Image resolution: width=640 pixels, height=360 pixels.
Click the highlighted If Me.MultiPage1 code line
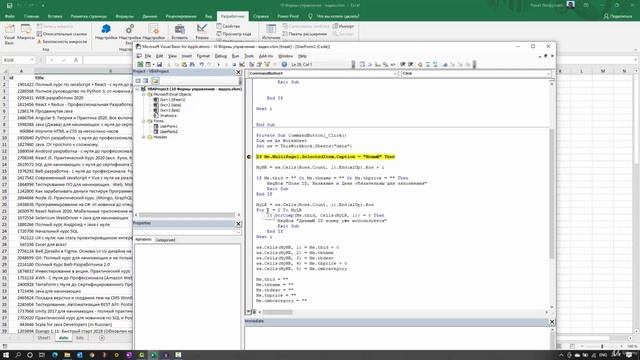[325, 157]
